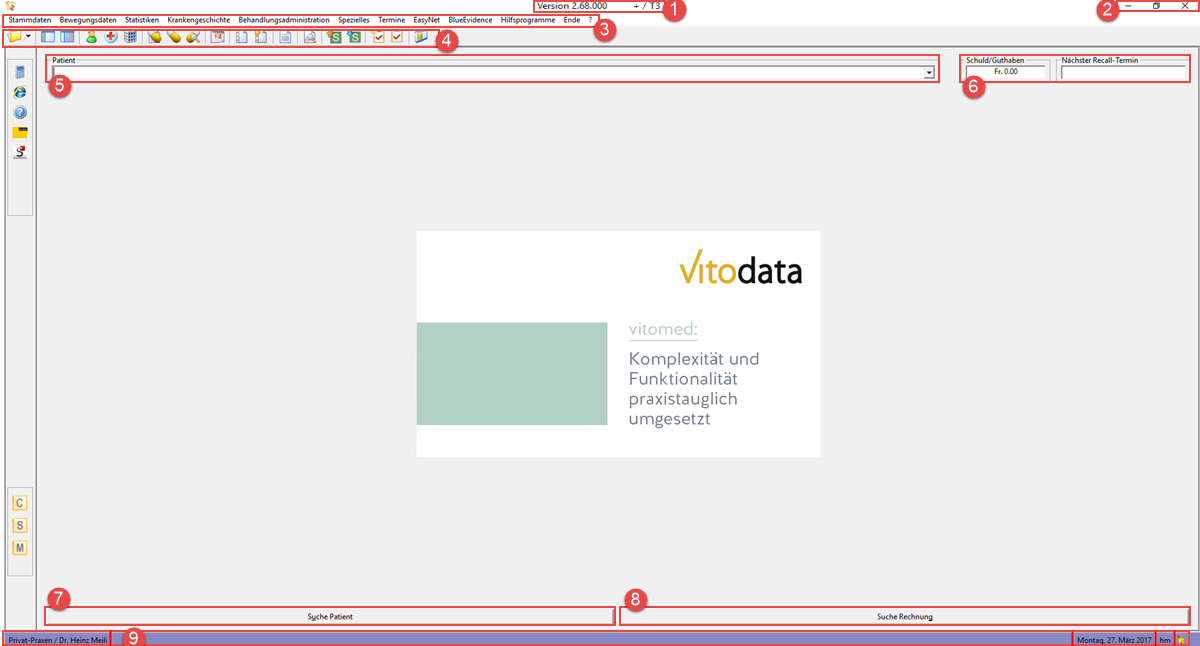The image size is (1200, 646).
Task: Open the dropdown arrow beside the folder icon
Action: coord(28,37)
